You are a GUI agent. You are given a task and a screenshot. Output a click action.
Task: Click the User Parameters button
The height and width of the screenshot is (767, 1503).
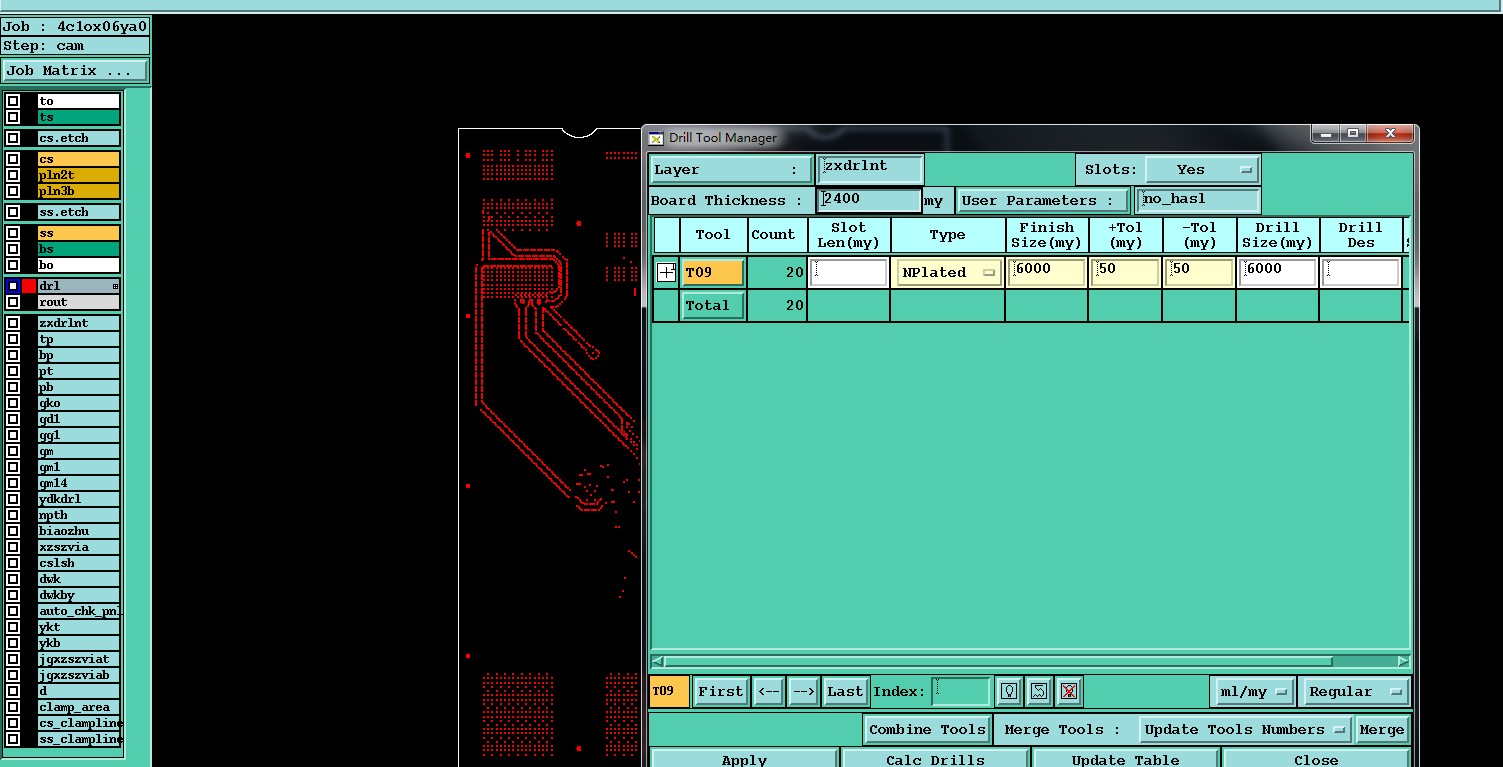pyautogui.click(x=1042, y=200)
